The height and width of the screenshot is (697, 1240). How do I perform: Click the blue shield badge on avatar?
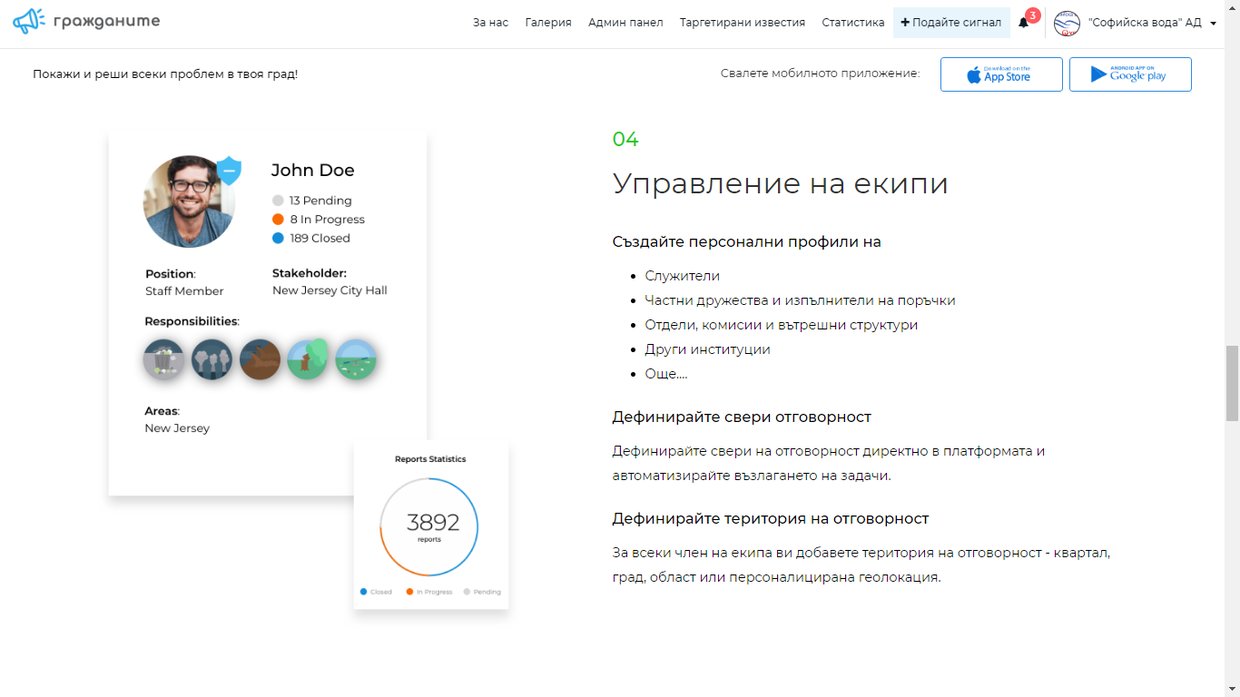point(229,171)
